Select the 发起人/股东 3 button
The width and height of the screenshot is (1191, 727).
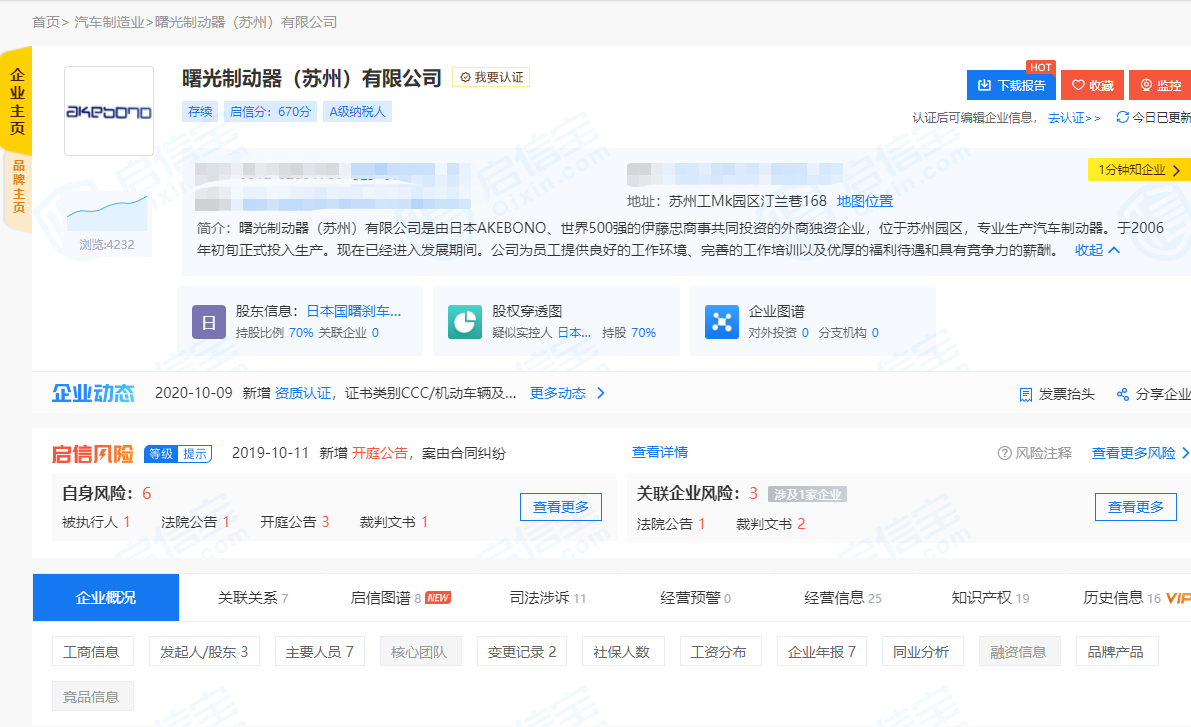point(204,652)
